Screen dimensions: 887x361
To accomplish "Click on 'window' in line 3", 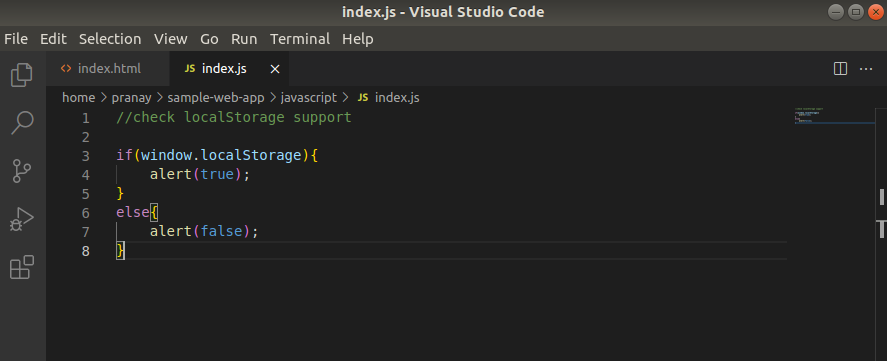I will 166,155.
